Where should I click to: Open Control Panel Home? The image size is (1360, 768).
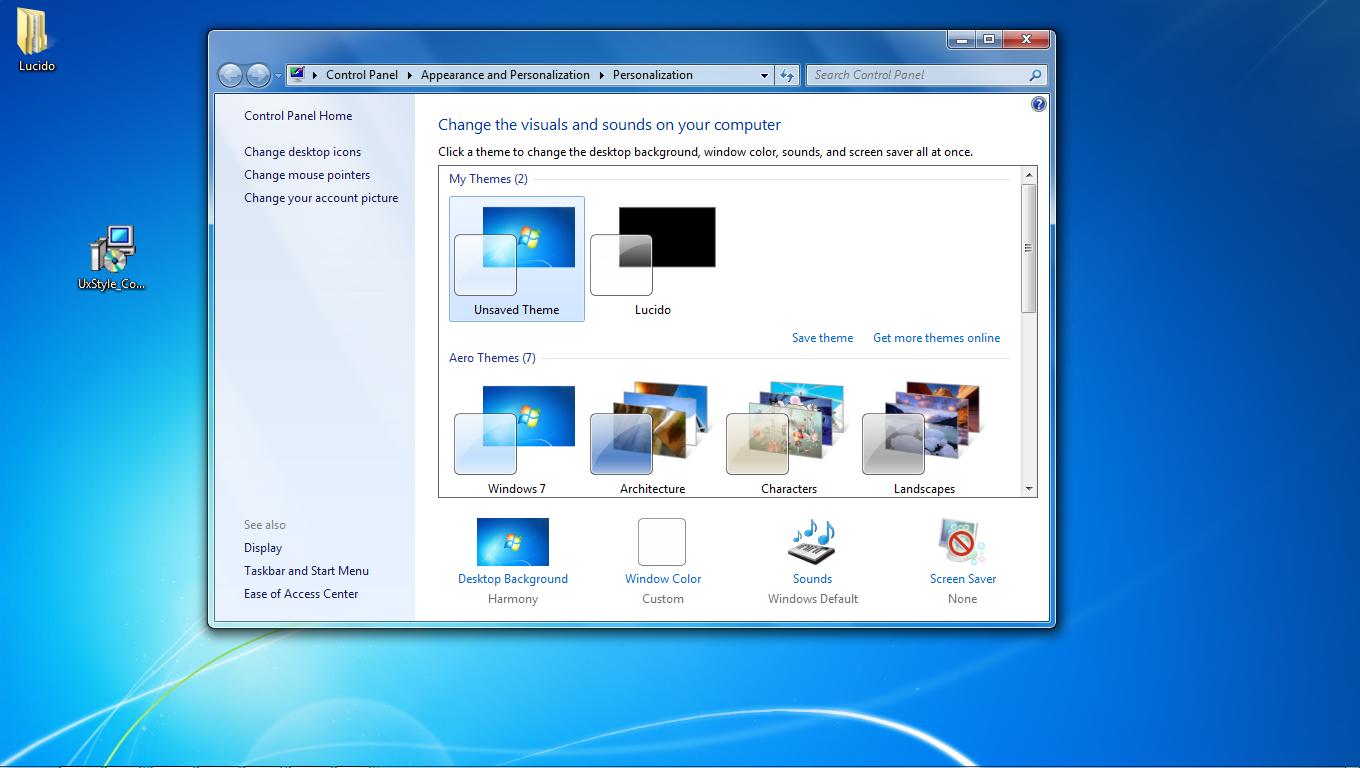[x=298, y=116]
